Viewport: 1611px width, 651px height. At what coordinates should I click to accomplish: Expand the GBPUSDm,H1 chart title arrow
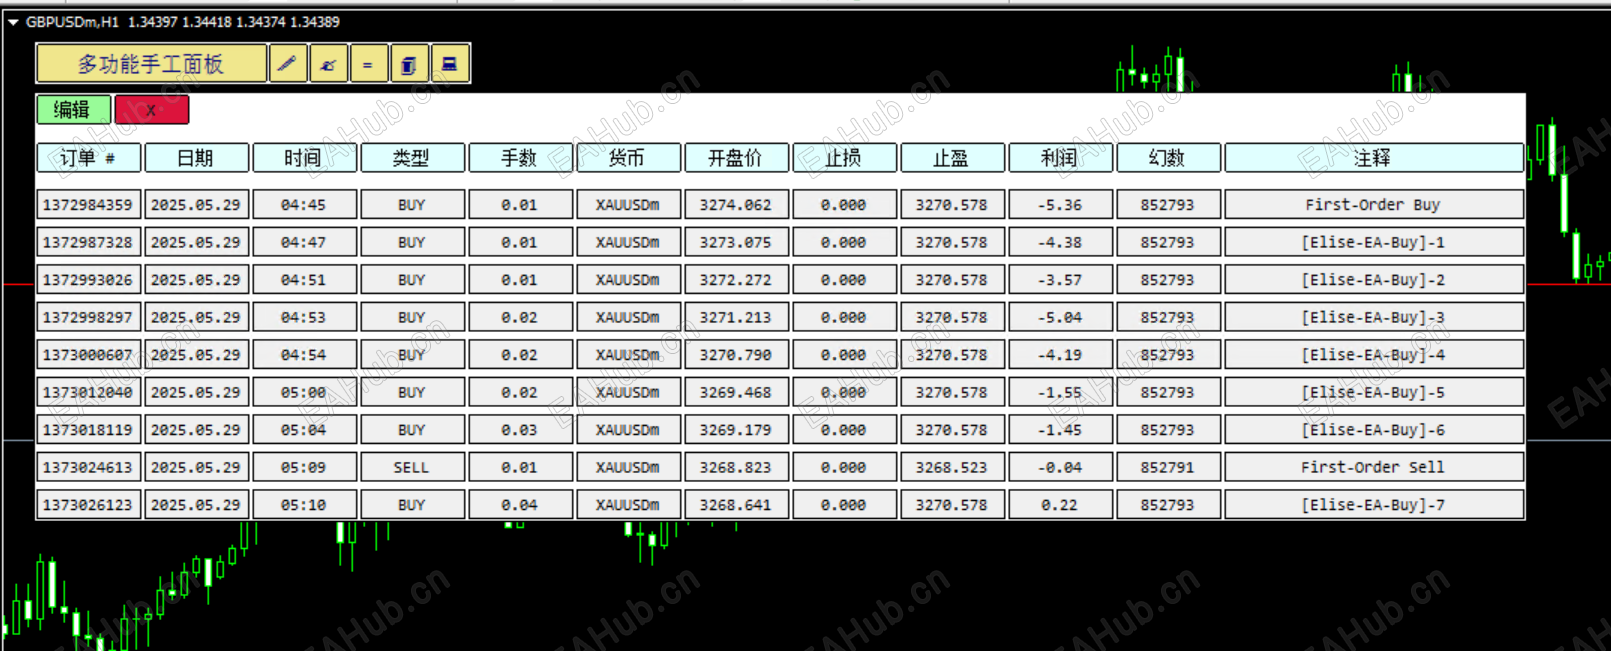point(13,22)
